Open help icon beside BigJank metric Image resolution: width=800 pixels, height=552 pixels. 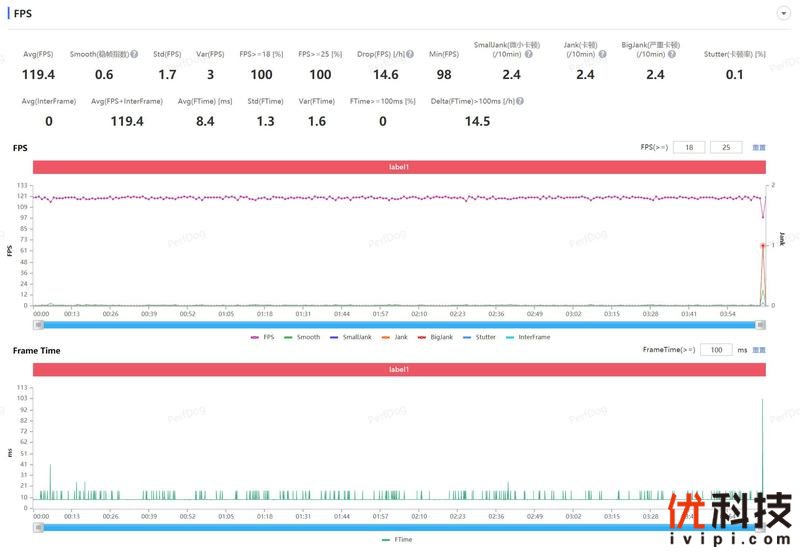[672, 54]
